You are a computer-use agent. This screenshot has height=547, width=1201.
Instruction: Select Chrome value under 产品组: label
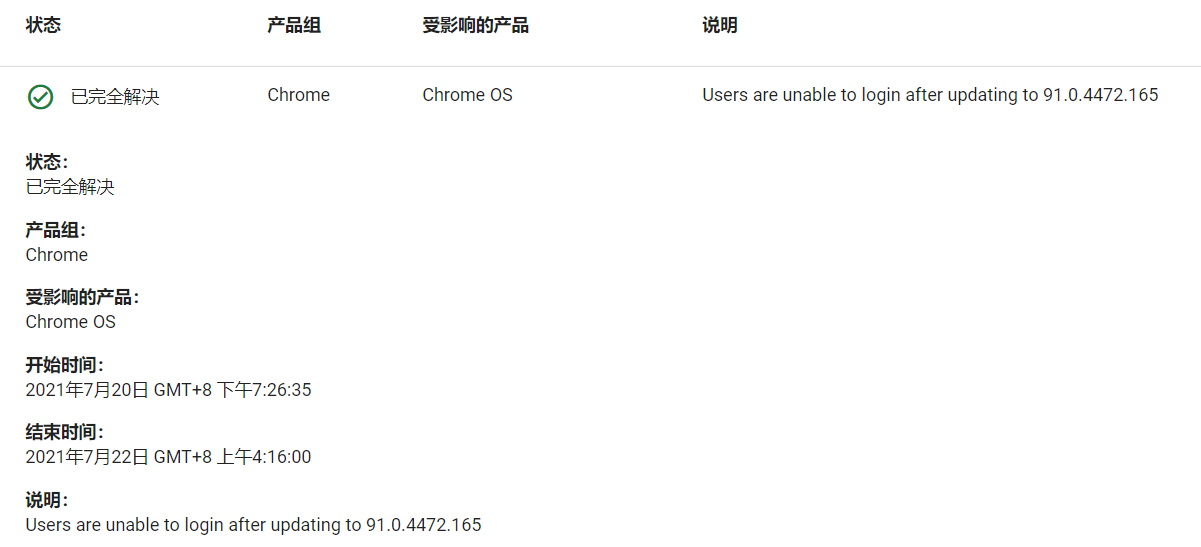pos(57,255)
